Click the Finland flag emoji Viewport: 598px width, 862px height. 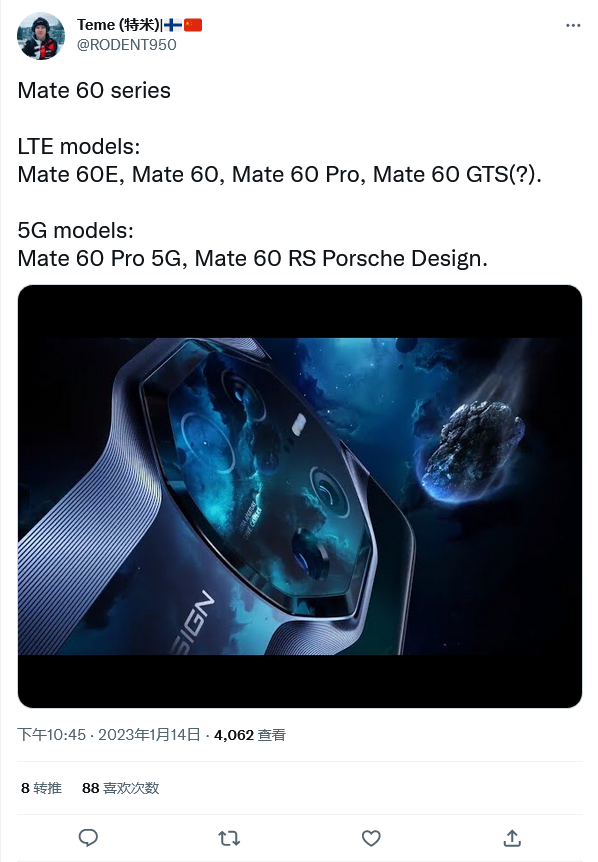pyautogui.click(x=173, y=25)
